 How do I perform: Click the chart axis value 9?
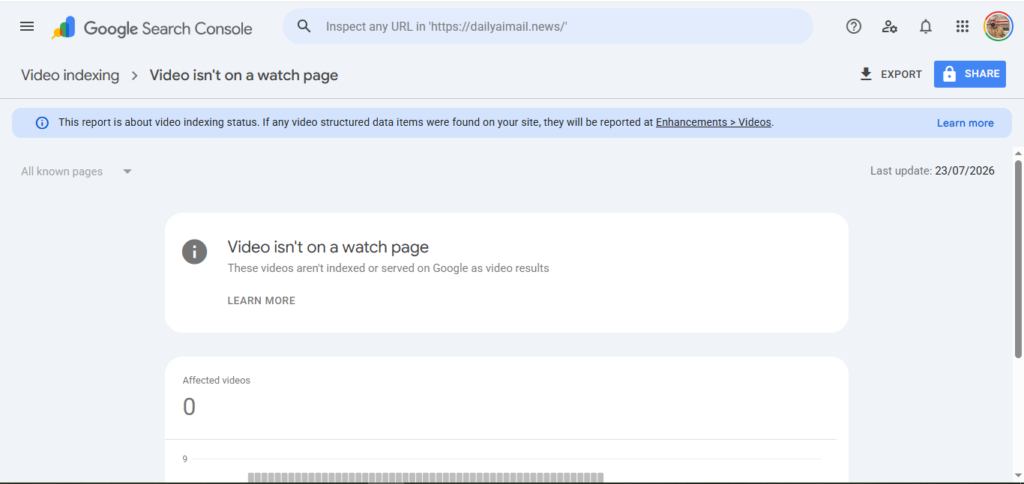point(185,459)
